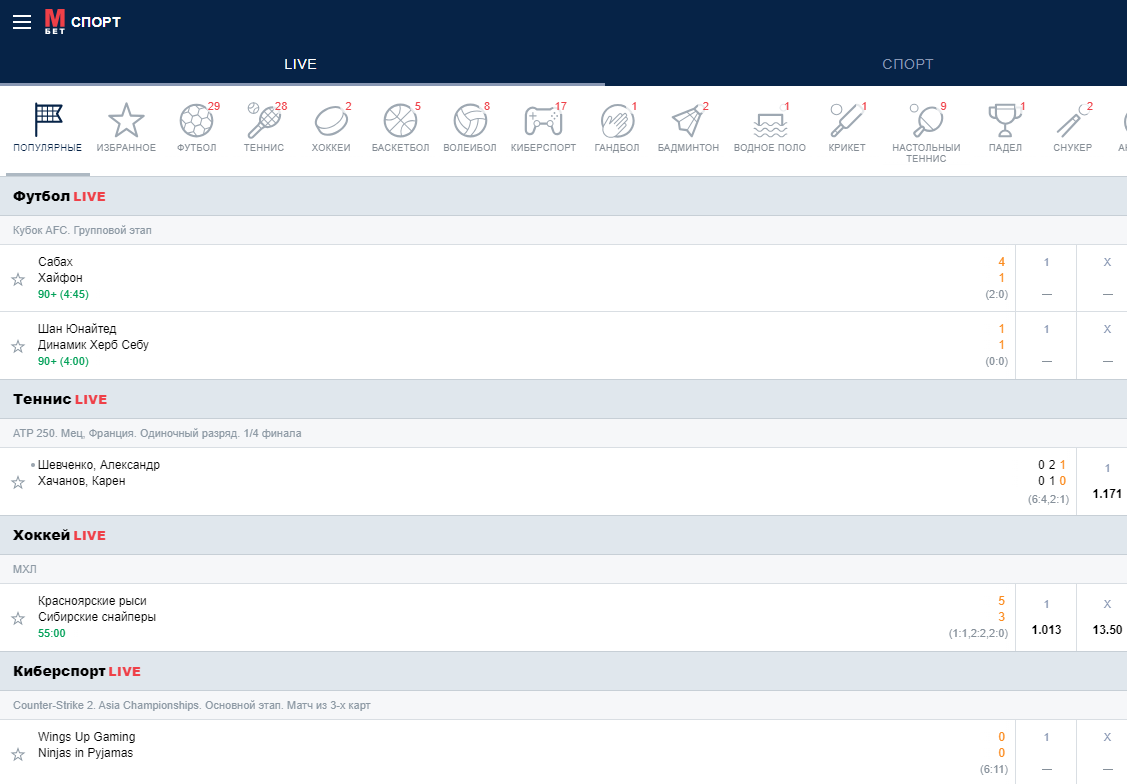Click the MBet Sport logo

click(83, 22)
